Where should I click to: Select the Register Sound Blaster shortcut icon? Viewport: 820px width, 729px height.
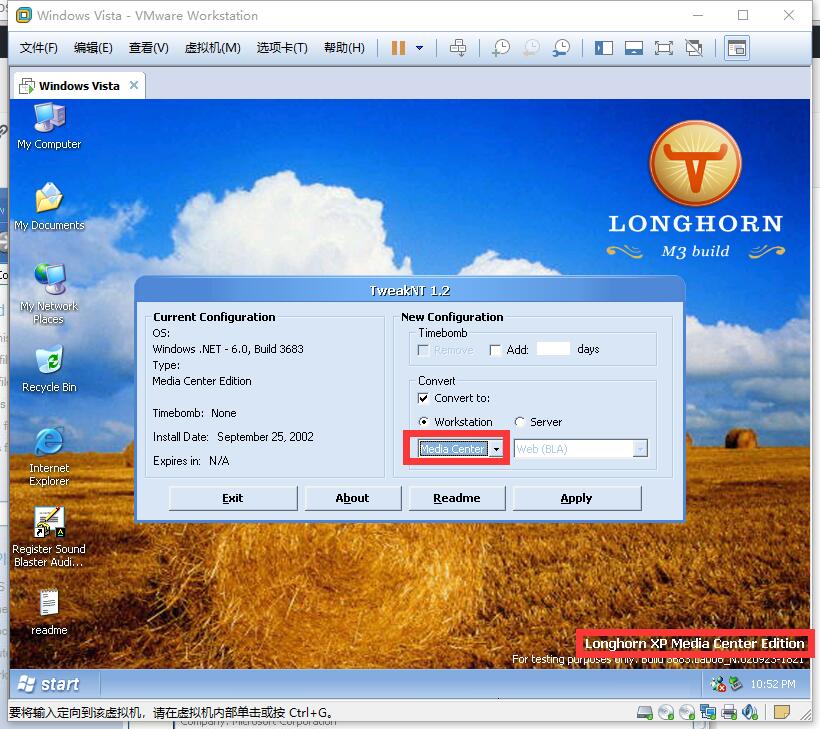49,537
